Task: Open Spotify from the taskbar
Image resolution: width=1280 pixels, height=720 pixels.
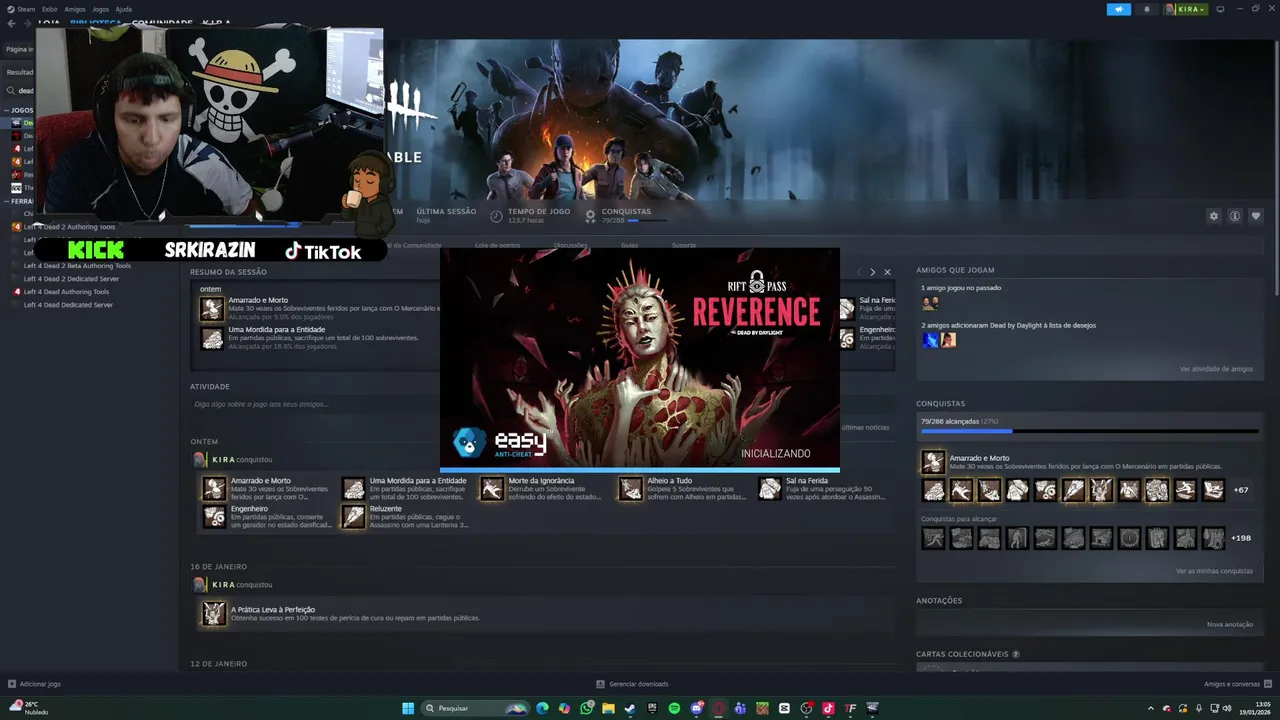Action: click(x=674, y=708)
